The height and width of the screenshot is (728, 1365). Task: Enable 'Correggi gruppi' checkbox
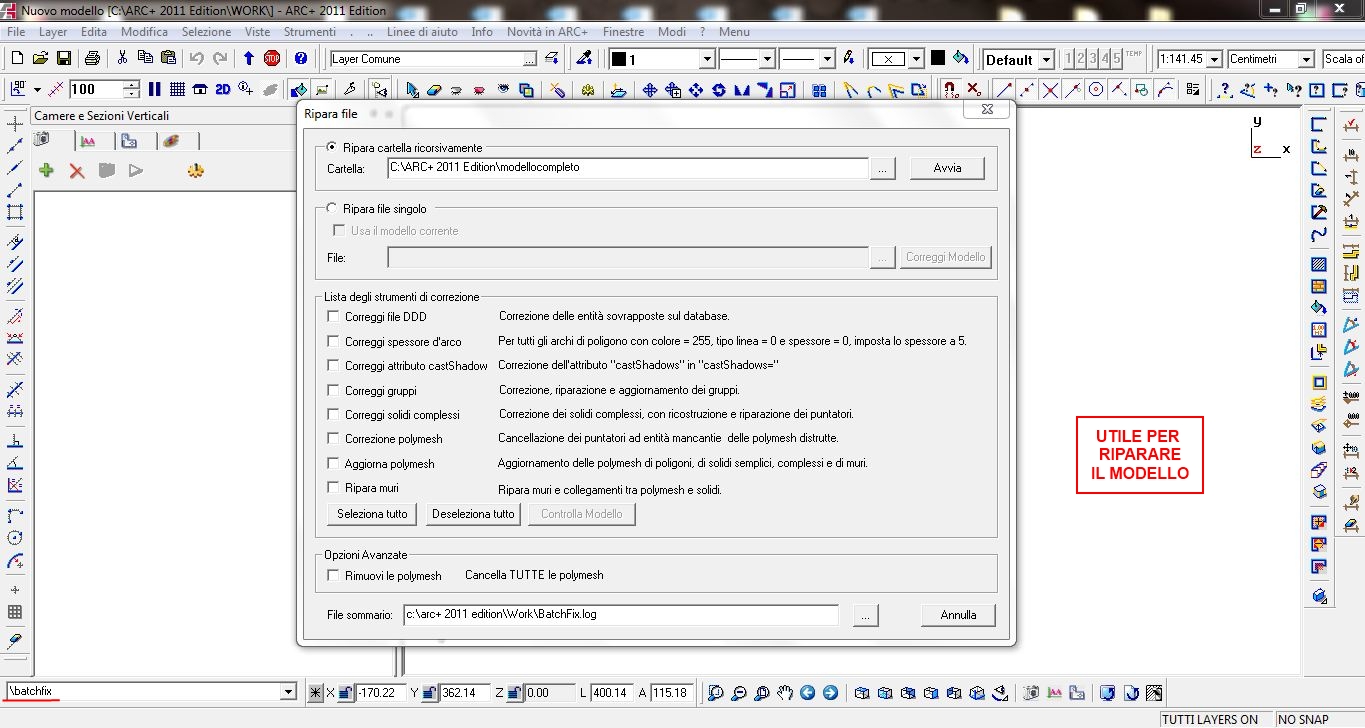tap(334, 390)
